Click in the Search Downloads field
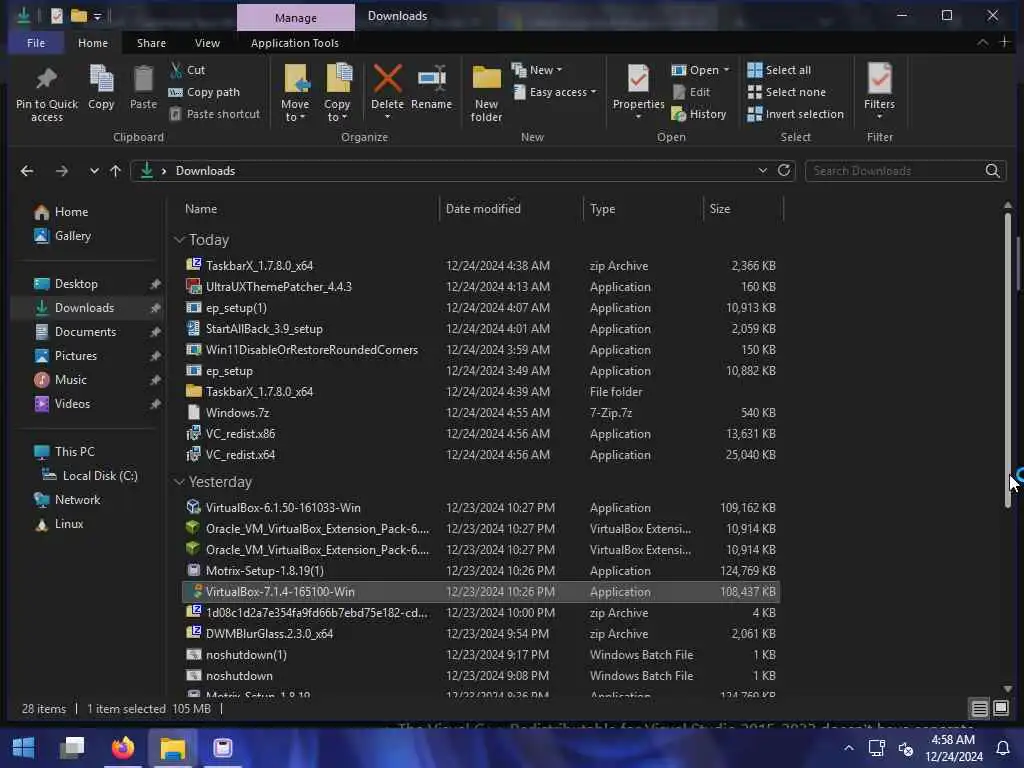 tap(895, 171)
